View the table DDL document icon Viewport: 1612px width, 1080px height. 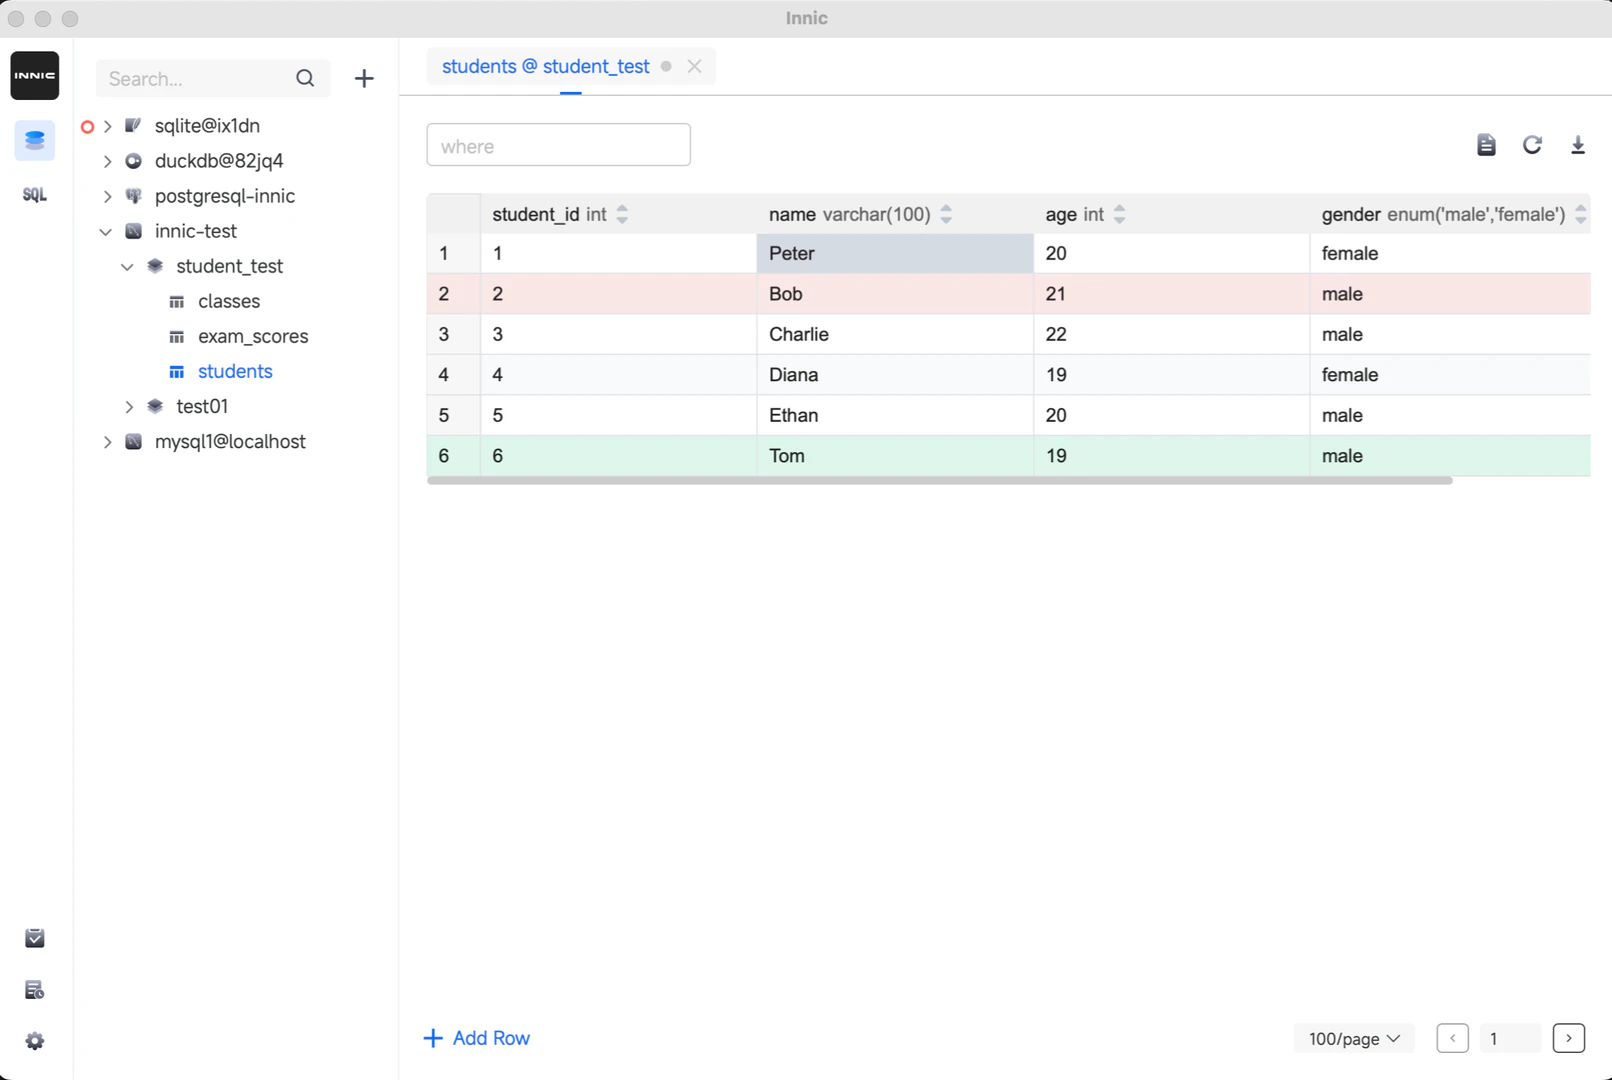[x=1486, y=144]
